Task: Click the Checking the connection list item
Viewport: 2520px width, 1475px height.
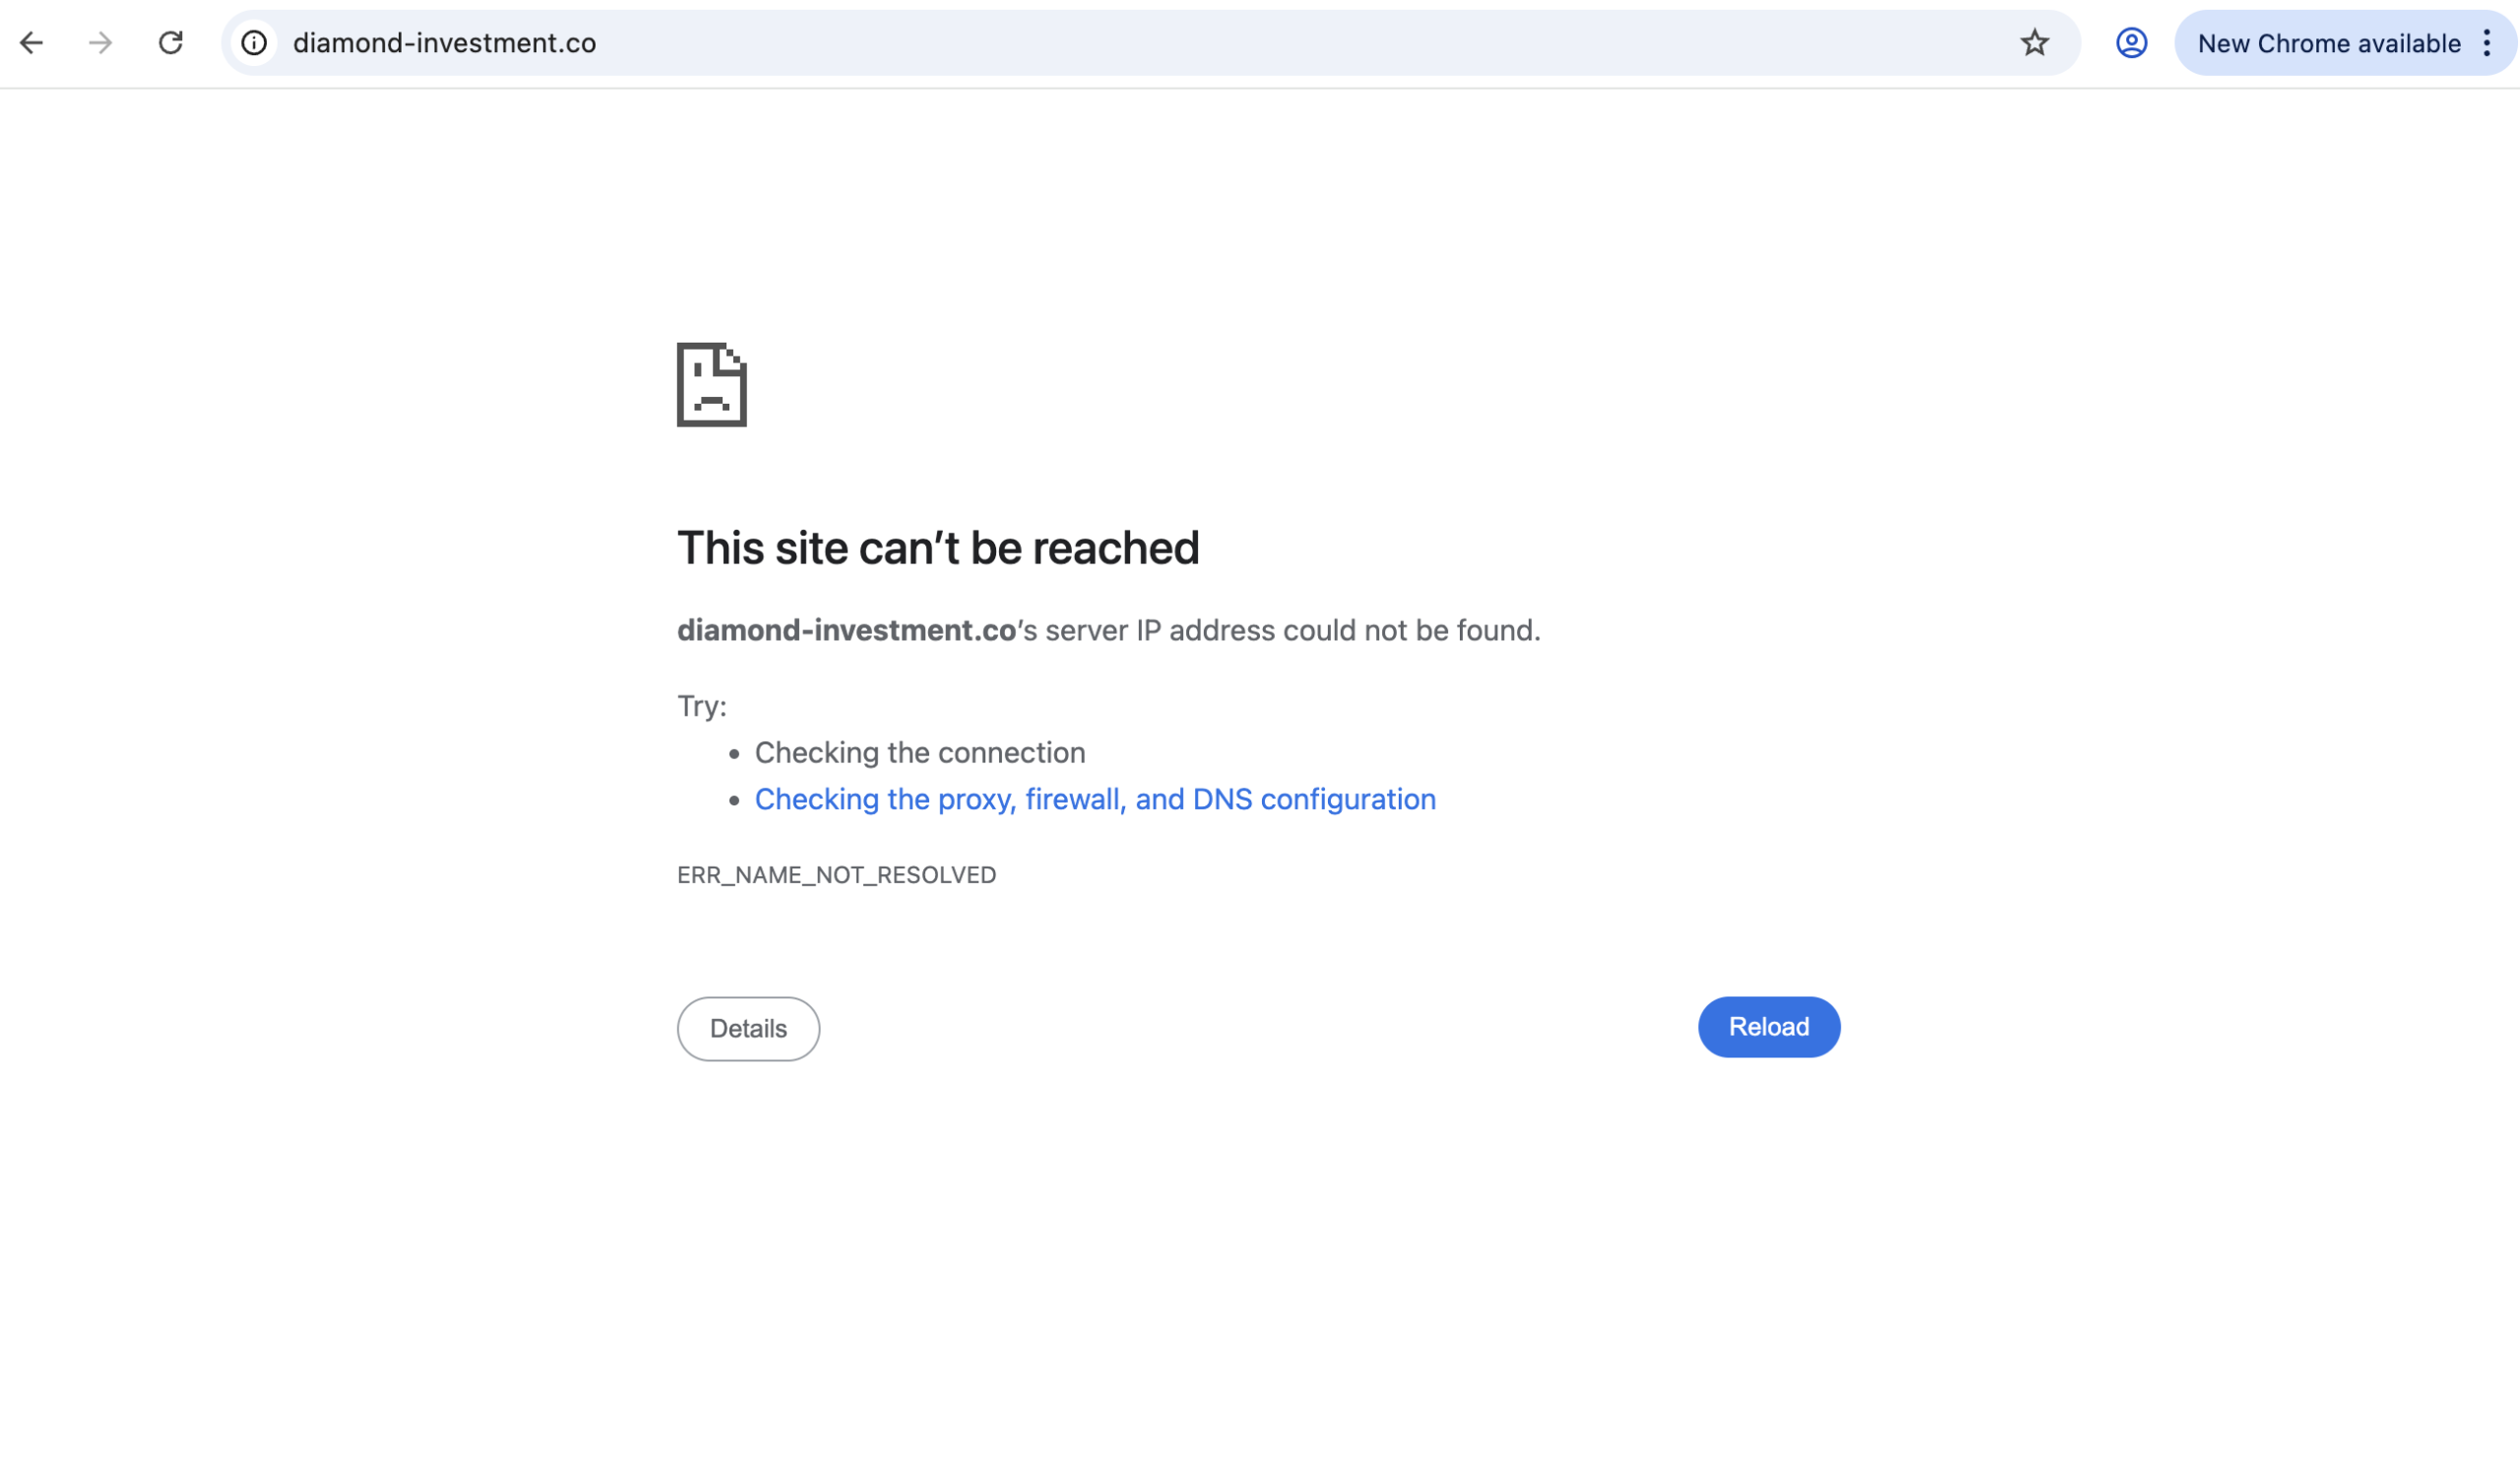Action: [920, 752]
